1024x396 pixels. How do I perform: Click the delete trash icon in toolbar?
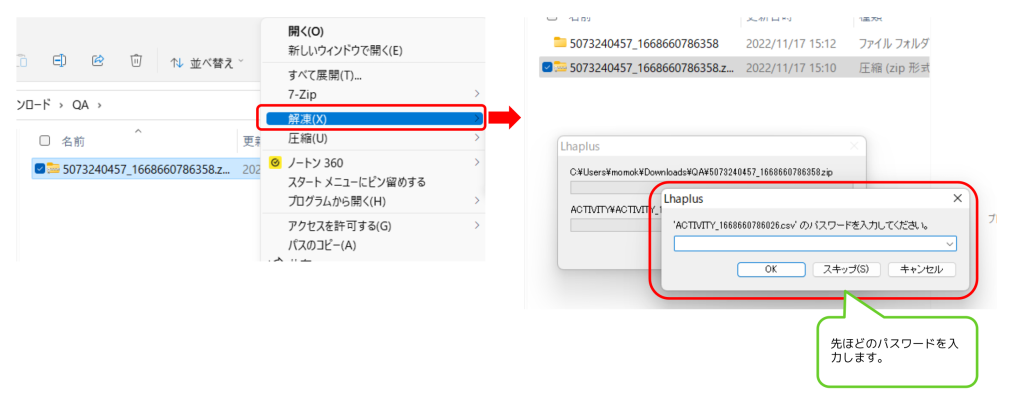(136, 61)
